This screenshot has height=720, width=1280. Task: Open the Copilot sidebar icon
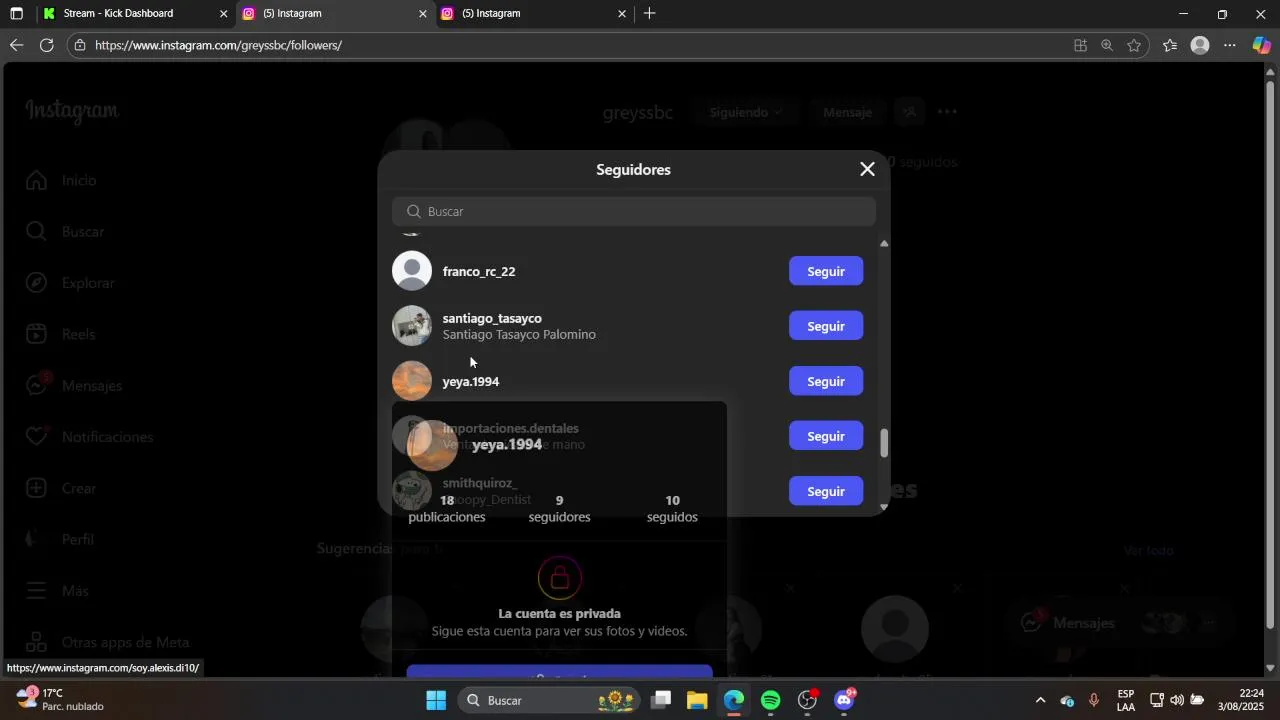1262,45
